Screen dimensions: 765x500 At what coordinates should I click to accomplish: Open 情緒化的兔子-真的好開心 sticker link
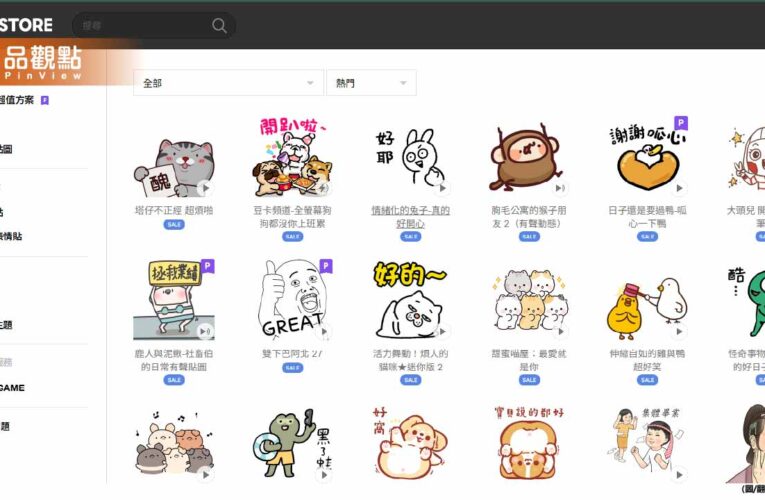(410, 217)
